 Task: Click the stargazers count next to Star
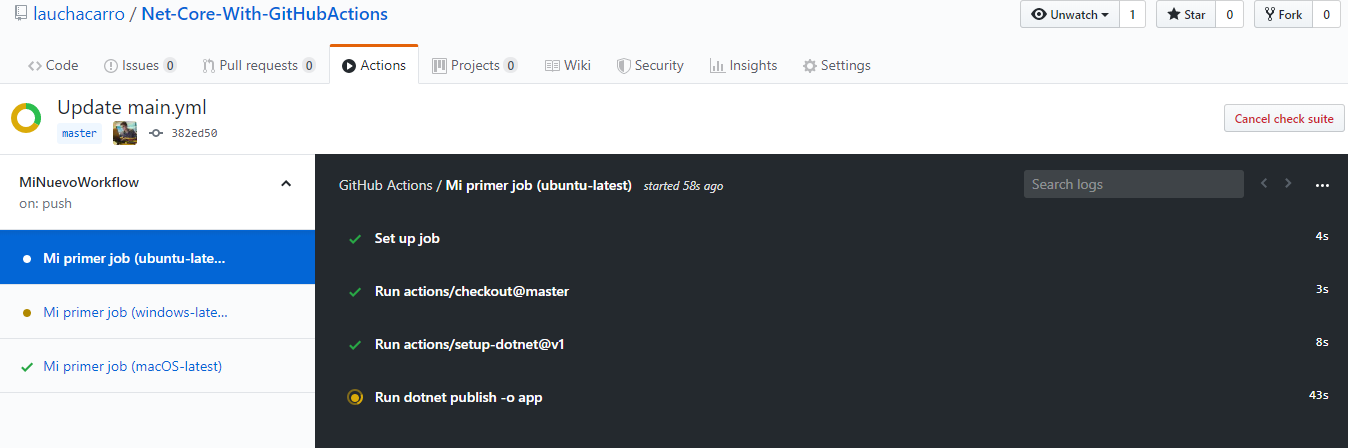point(1229,15)
